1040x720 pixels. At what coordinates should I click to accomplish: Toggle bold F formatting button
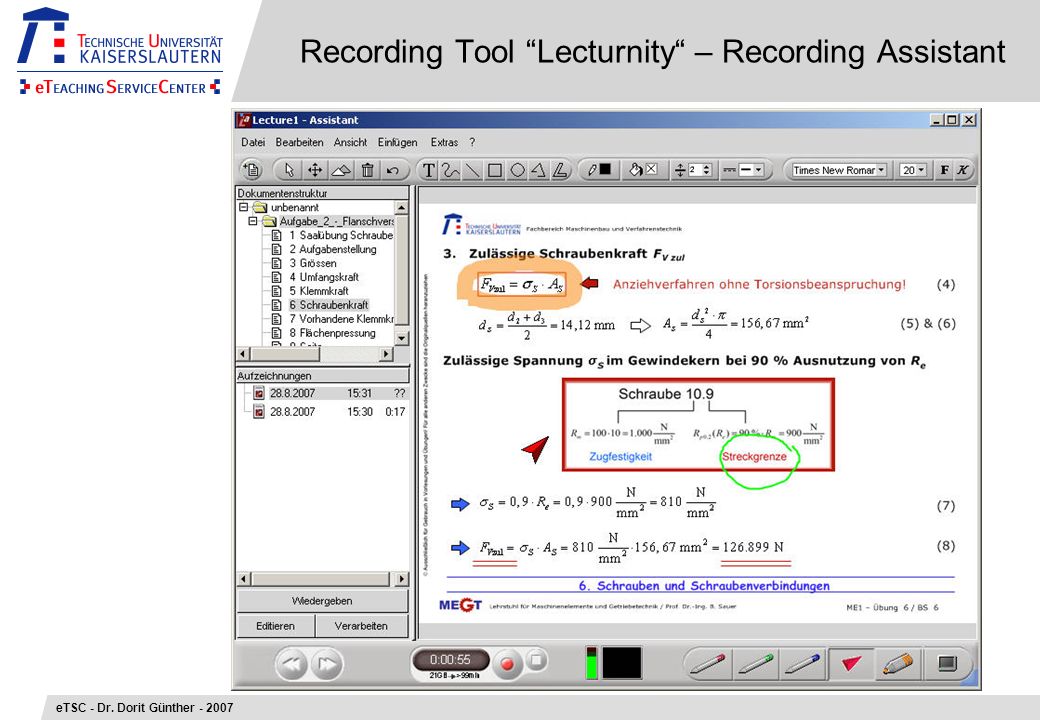pyautogui.click(x=944, y=170)
